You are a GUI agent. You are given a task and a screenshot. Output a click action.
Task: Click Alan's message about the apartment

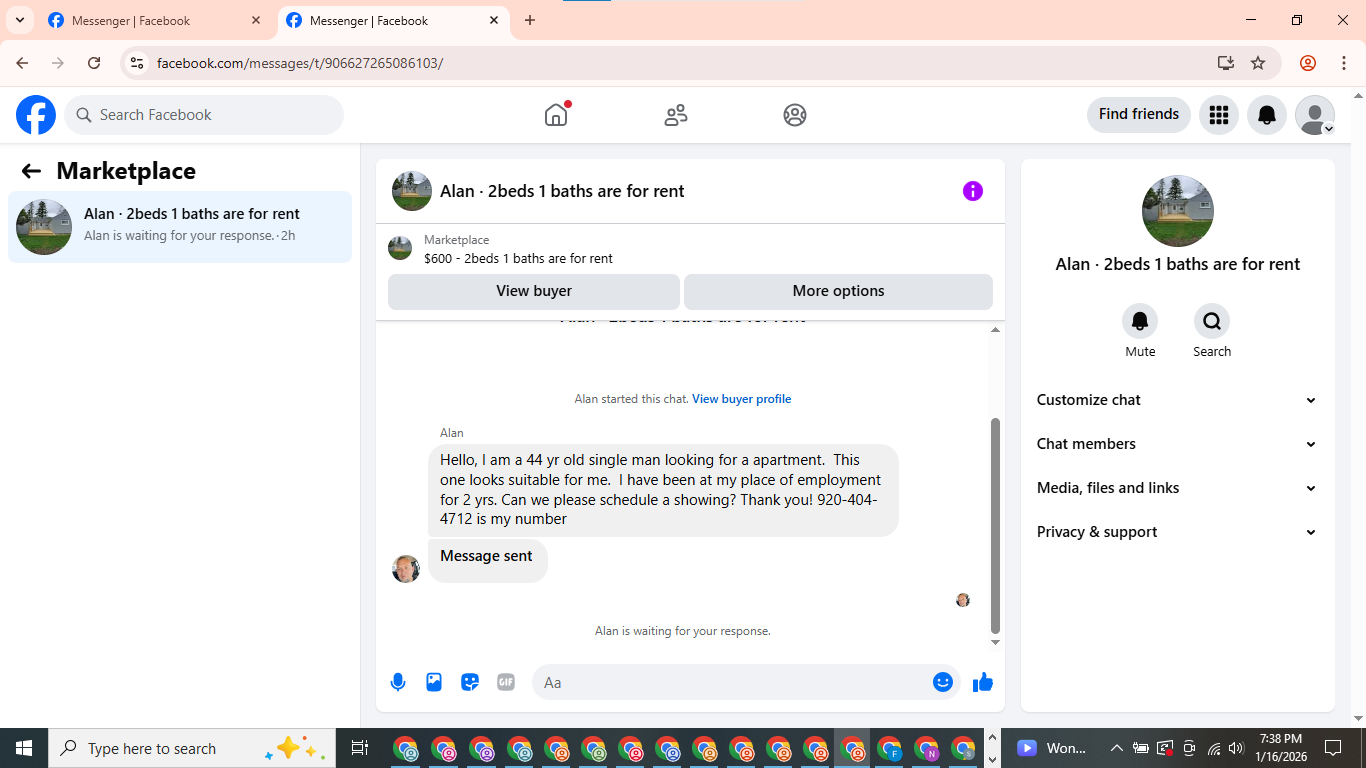[663, 490]
